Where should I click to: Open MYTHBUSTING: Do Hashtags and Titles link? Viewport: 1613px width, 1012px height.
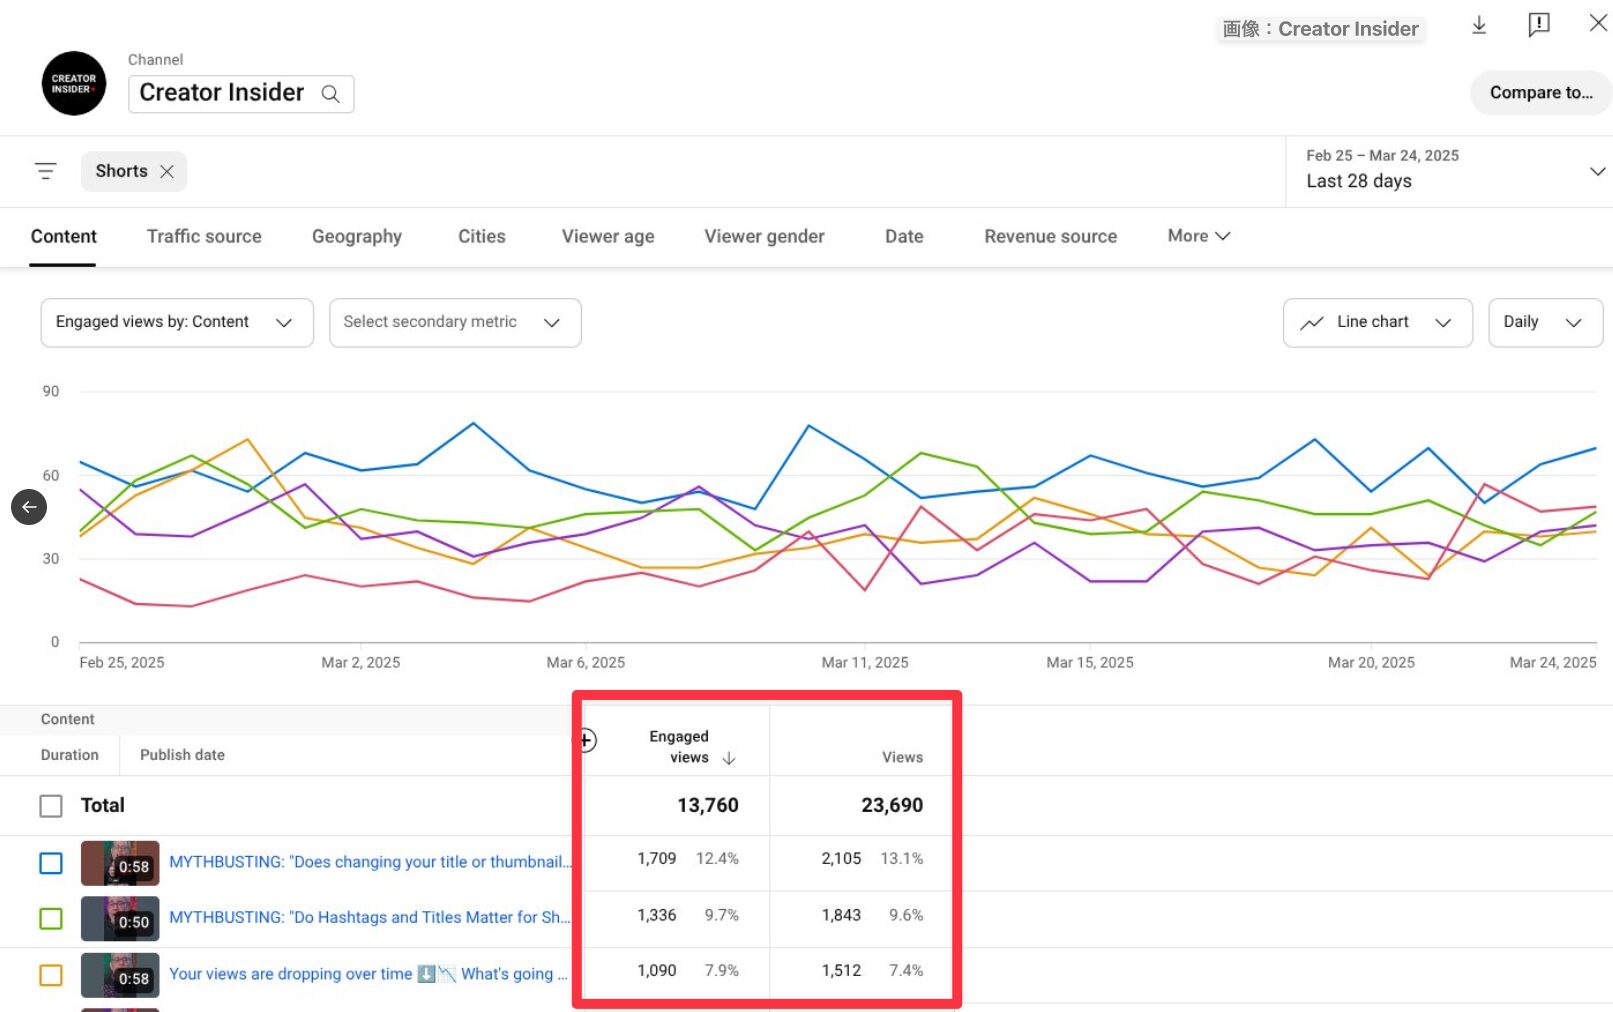pos(370,918)
